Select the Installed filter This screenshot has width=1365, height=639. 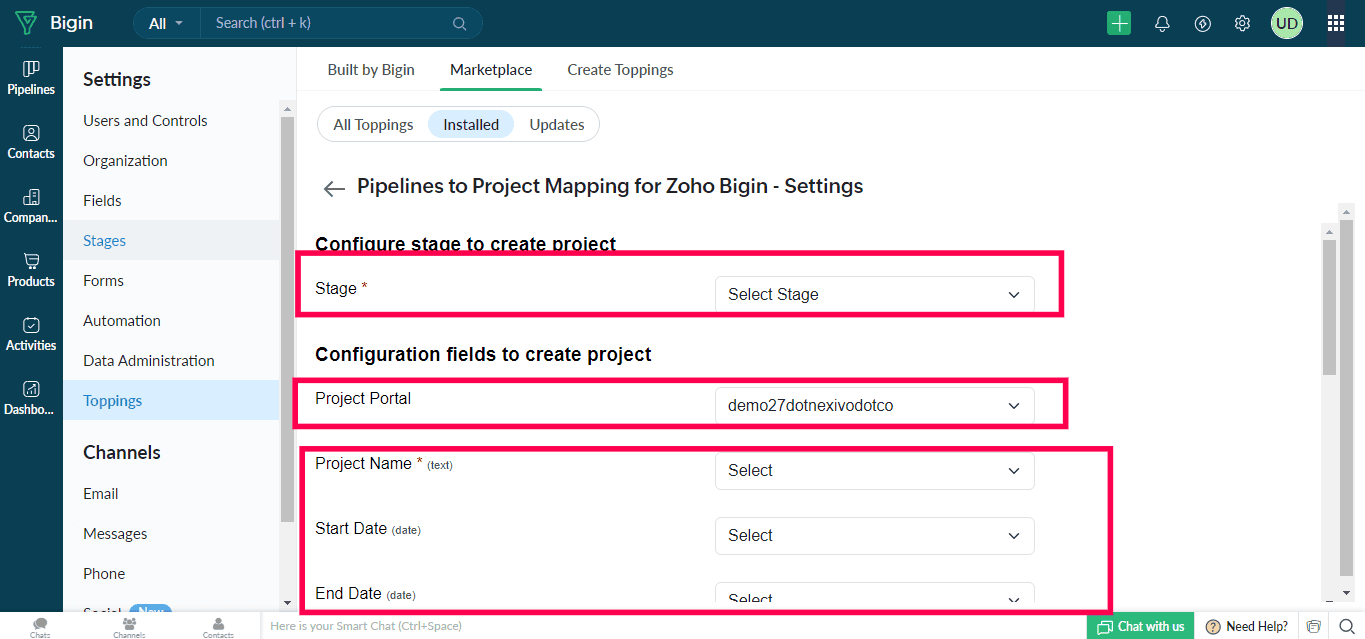(471, 124)
